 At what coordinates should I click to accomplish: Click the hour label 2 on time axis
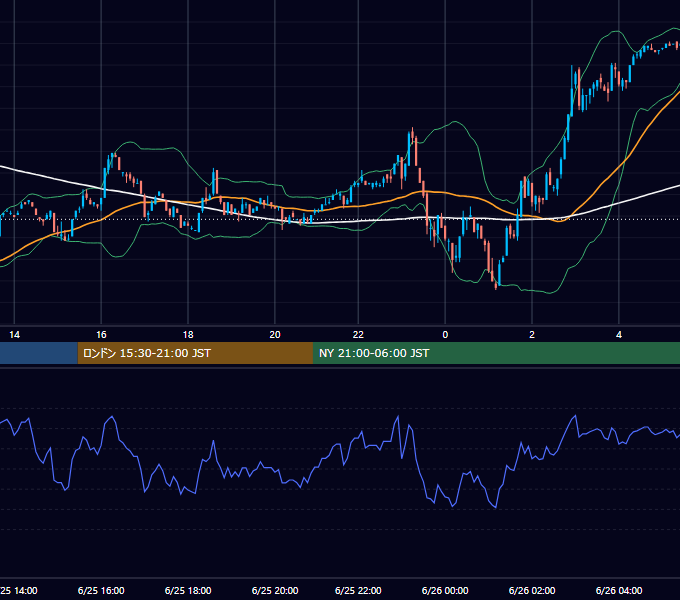pyautogui.click(x=532, y=335)
